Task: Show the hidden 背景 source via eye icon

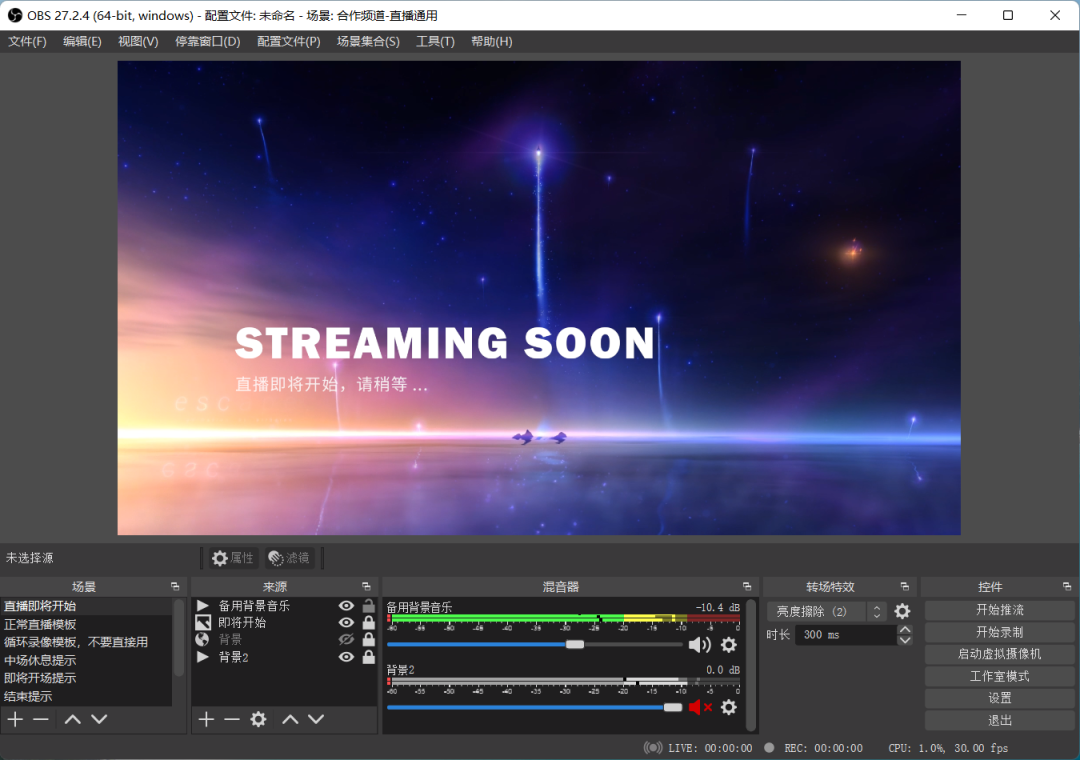Action: [346, 640]
